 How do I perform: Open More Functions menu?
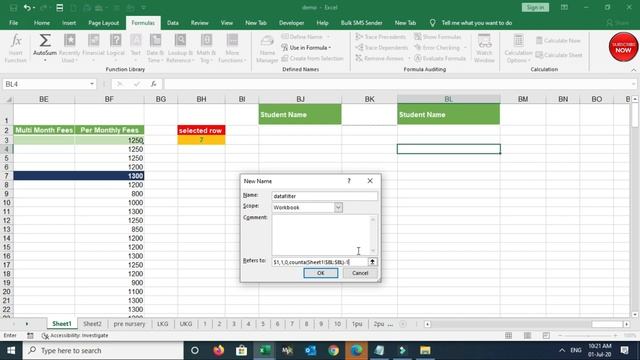point(232,49)
